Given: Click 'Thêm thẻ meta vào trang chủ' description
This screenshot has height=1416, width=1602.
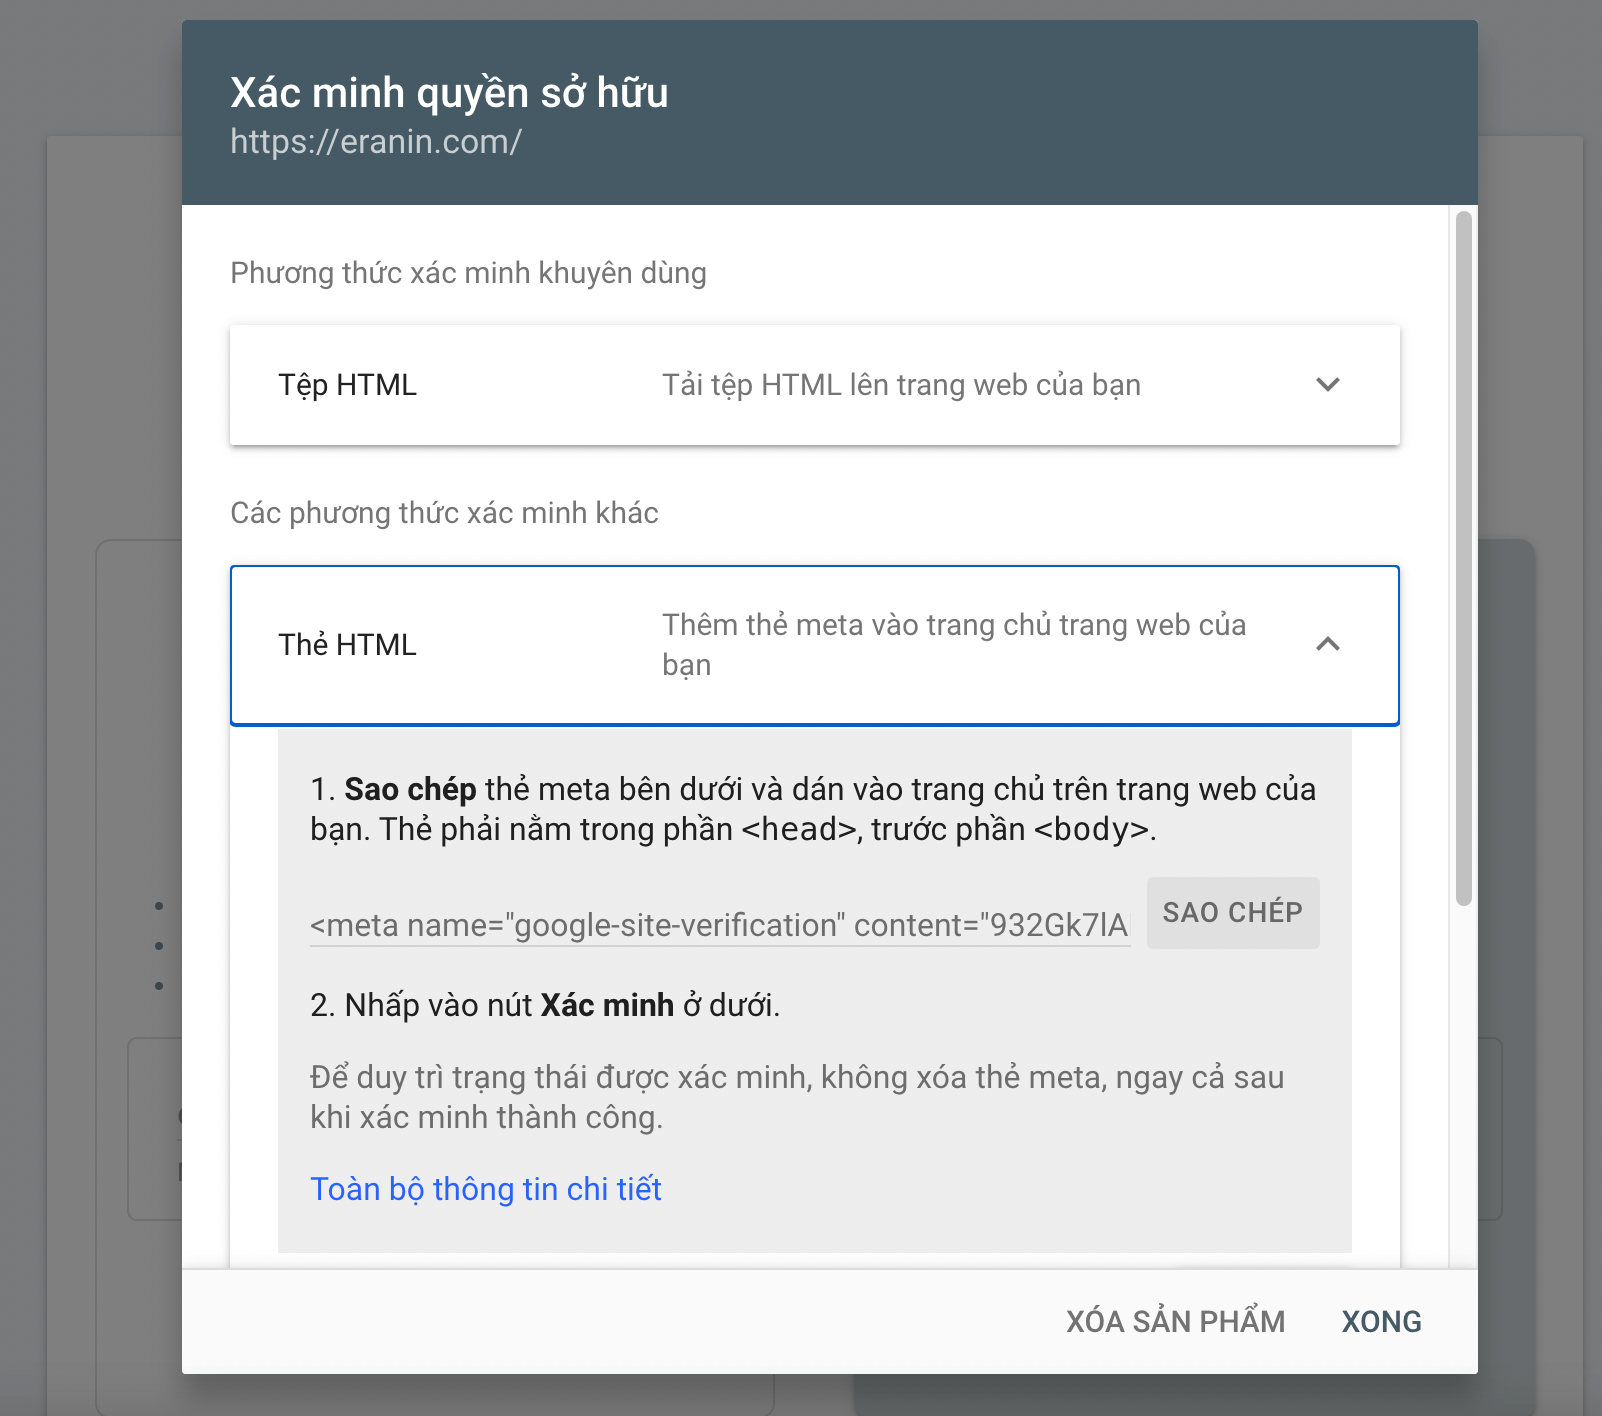Looking at the screenshot, I should coord(954,645).
